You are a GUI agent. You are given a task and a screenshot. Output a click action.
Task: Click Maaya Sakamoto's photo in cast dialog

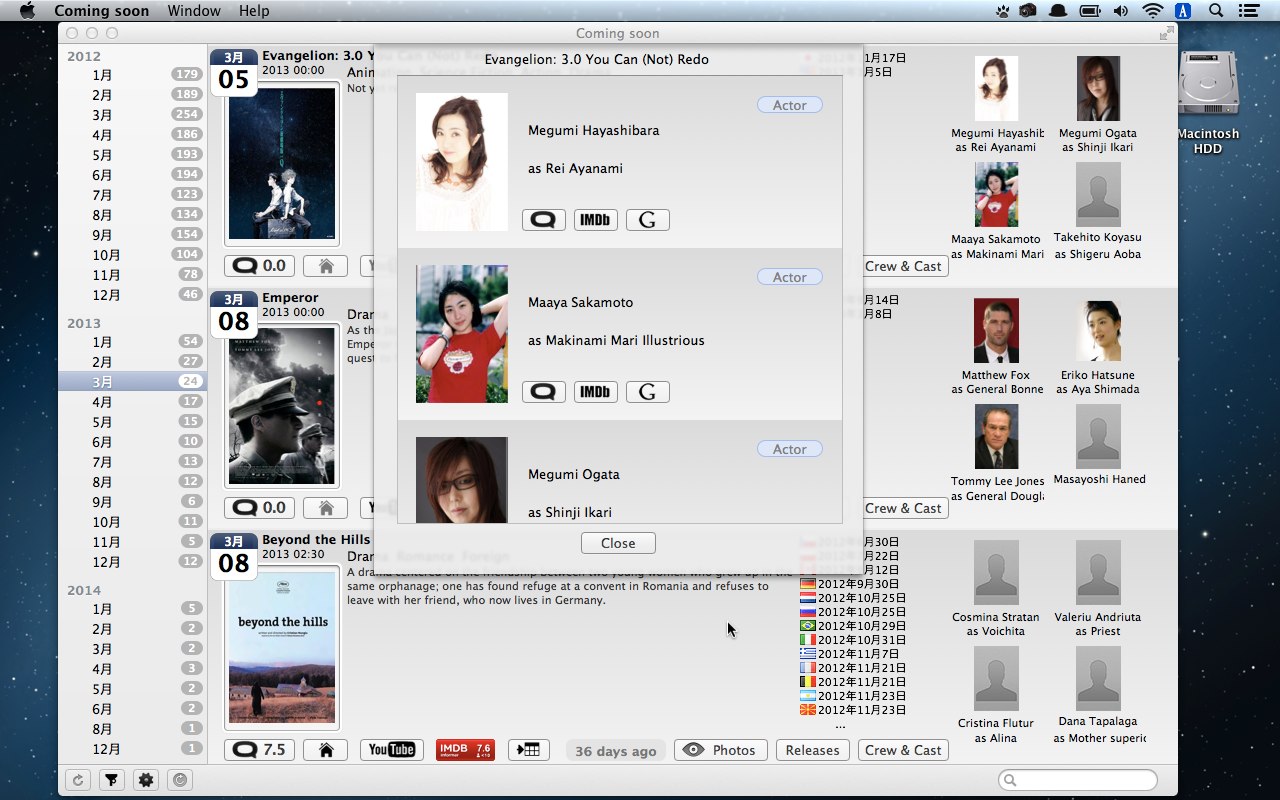click(462, 334)
